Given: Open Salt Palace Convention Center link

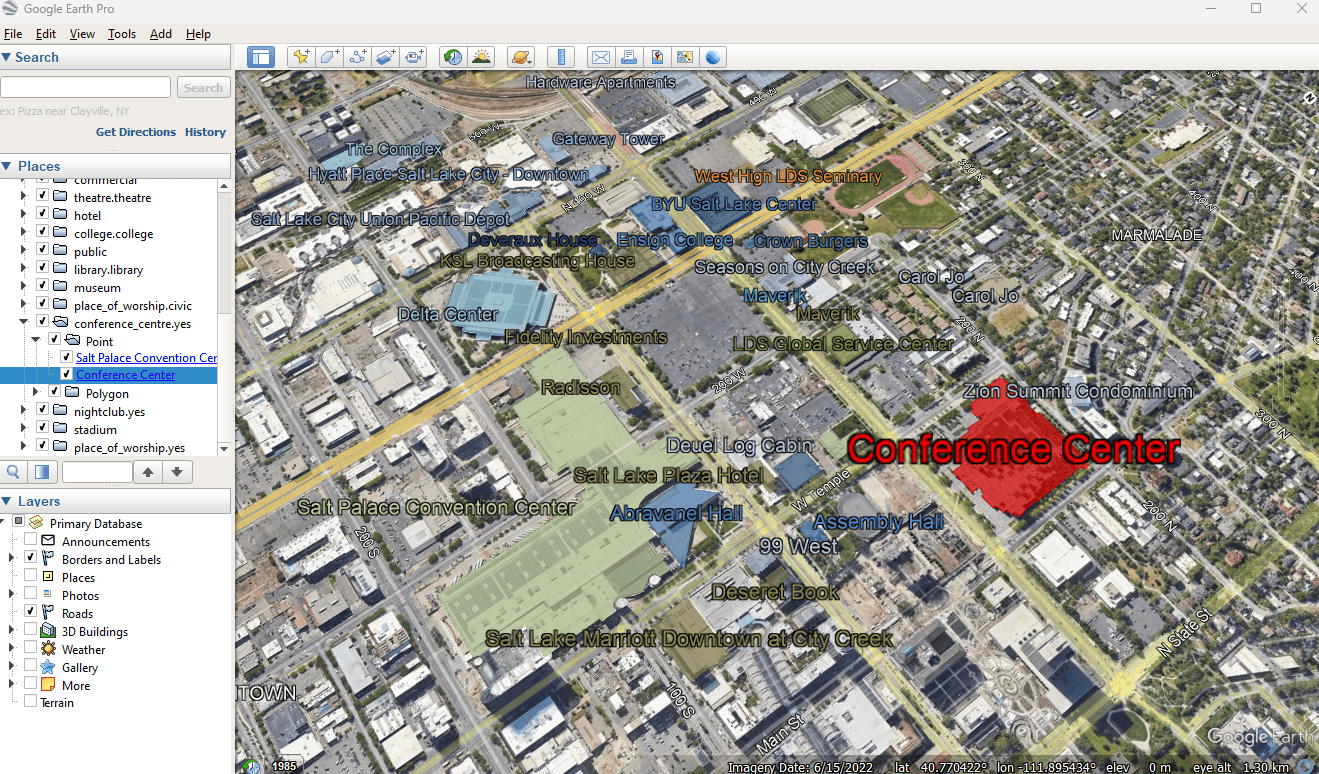Looking at the screenshot, I should pos(146,357).
